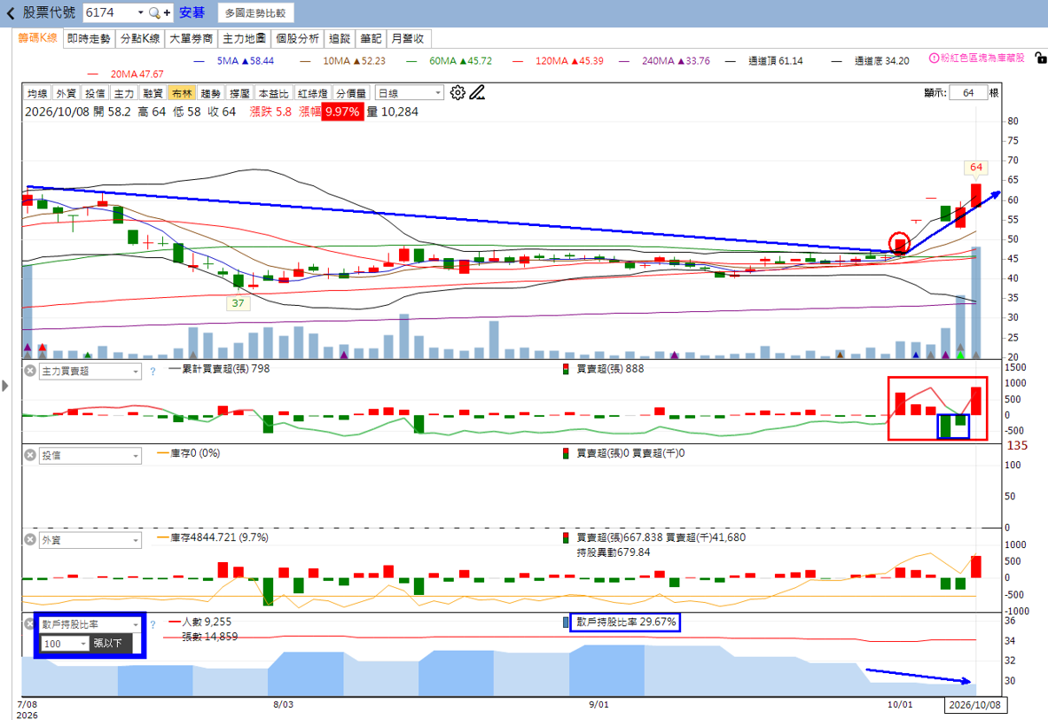Click the 5MA blue legend line swatch

(x=199, y=61)
